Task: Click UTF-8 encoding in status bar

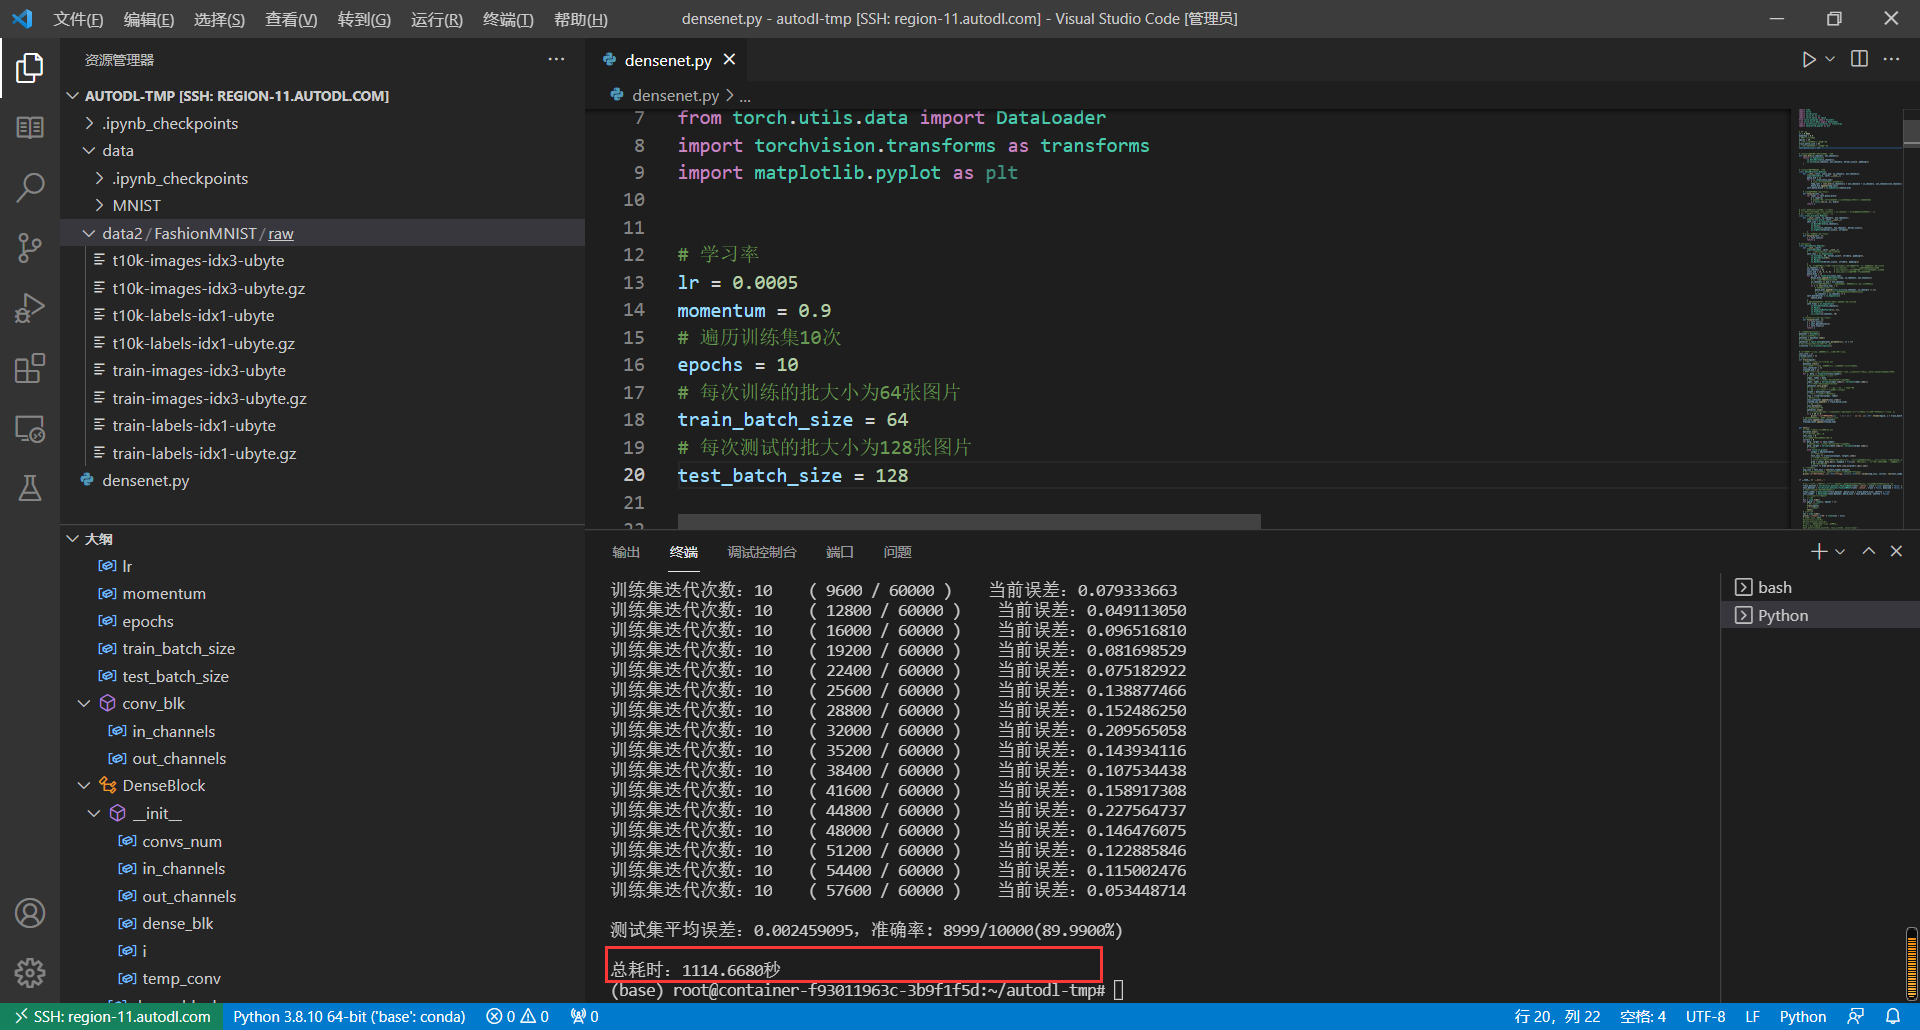Action: pos(1706,1016)
